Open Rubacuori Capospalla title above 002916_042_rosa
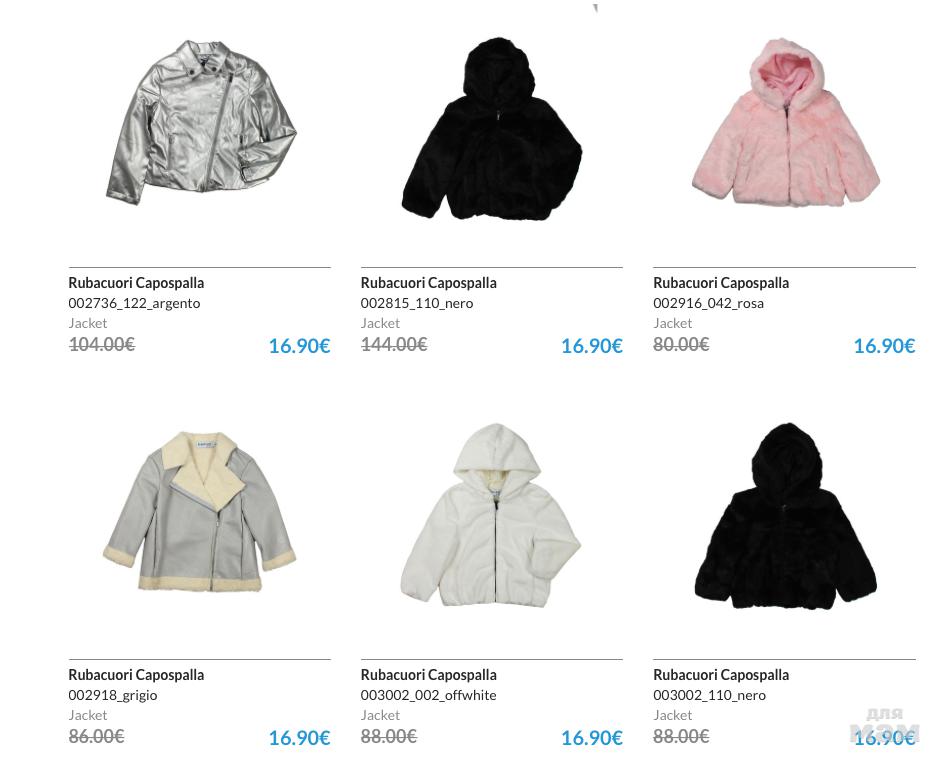Viewport: 935px width, 757px height. (721, 283)
